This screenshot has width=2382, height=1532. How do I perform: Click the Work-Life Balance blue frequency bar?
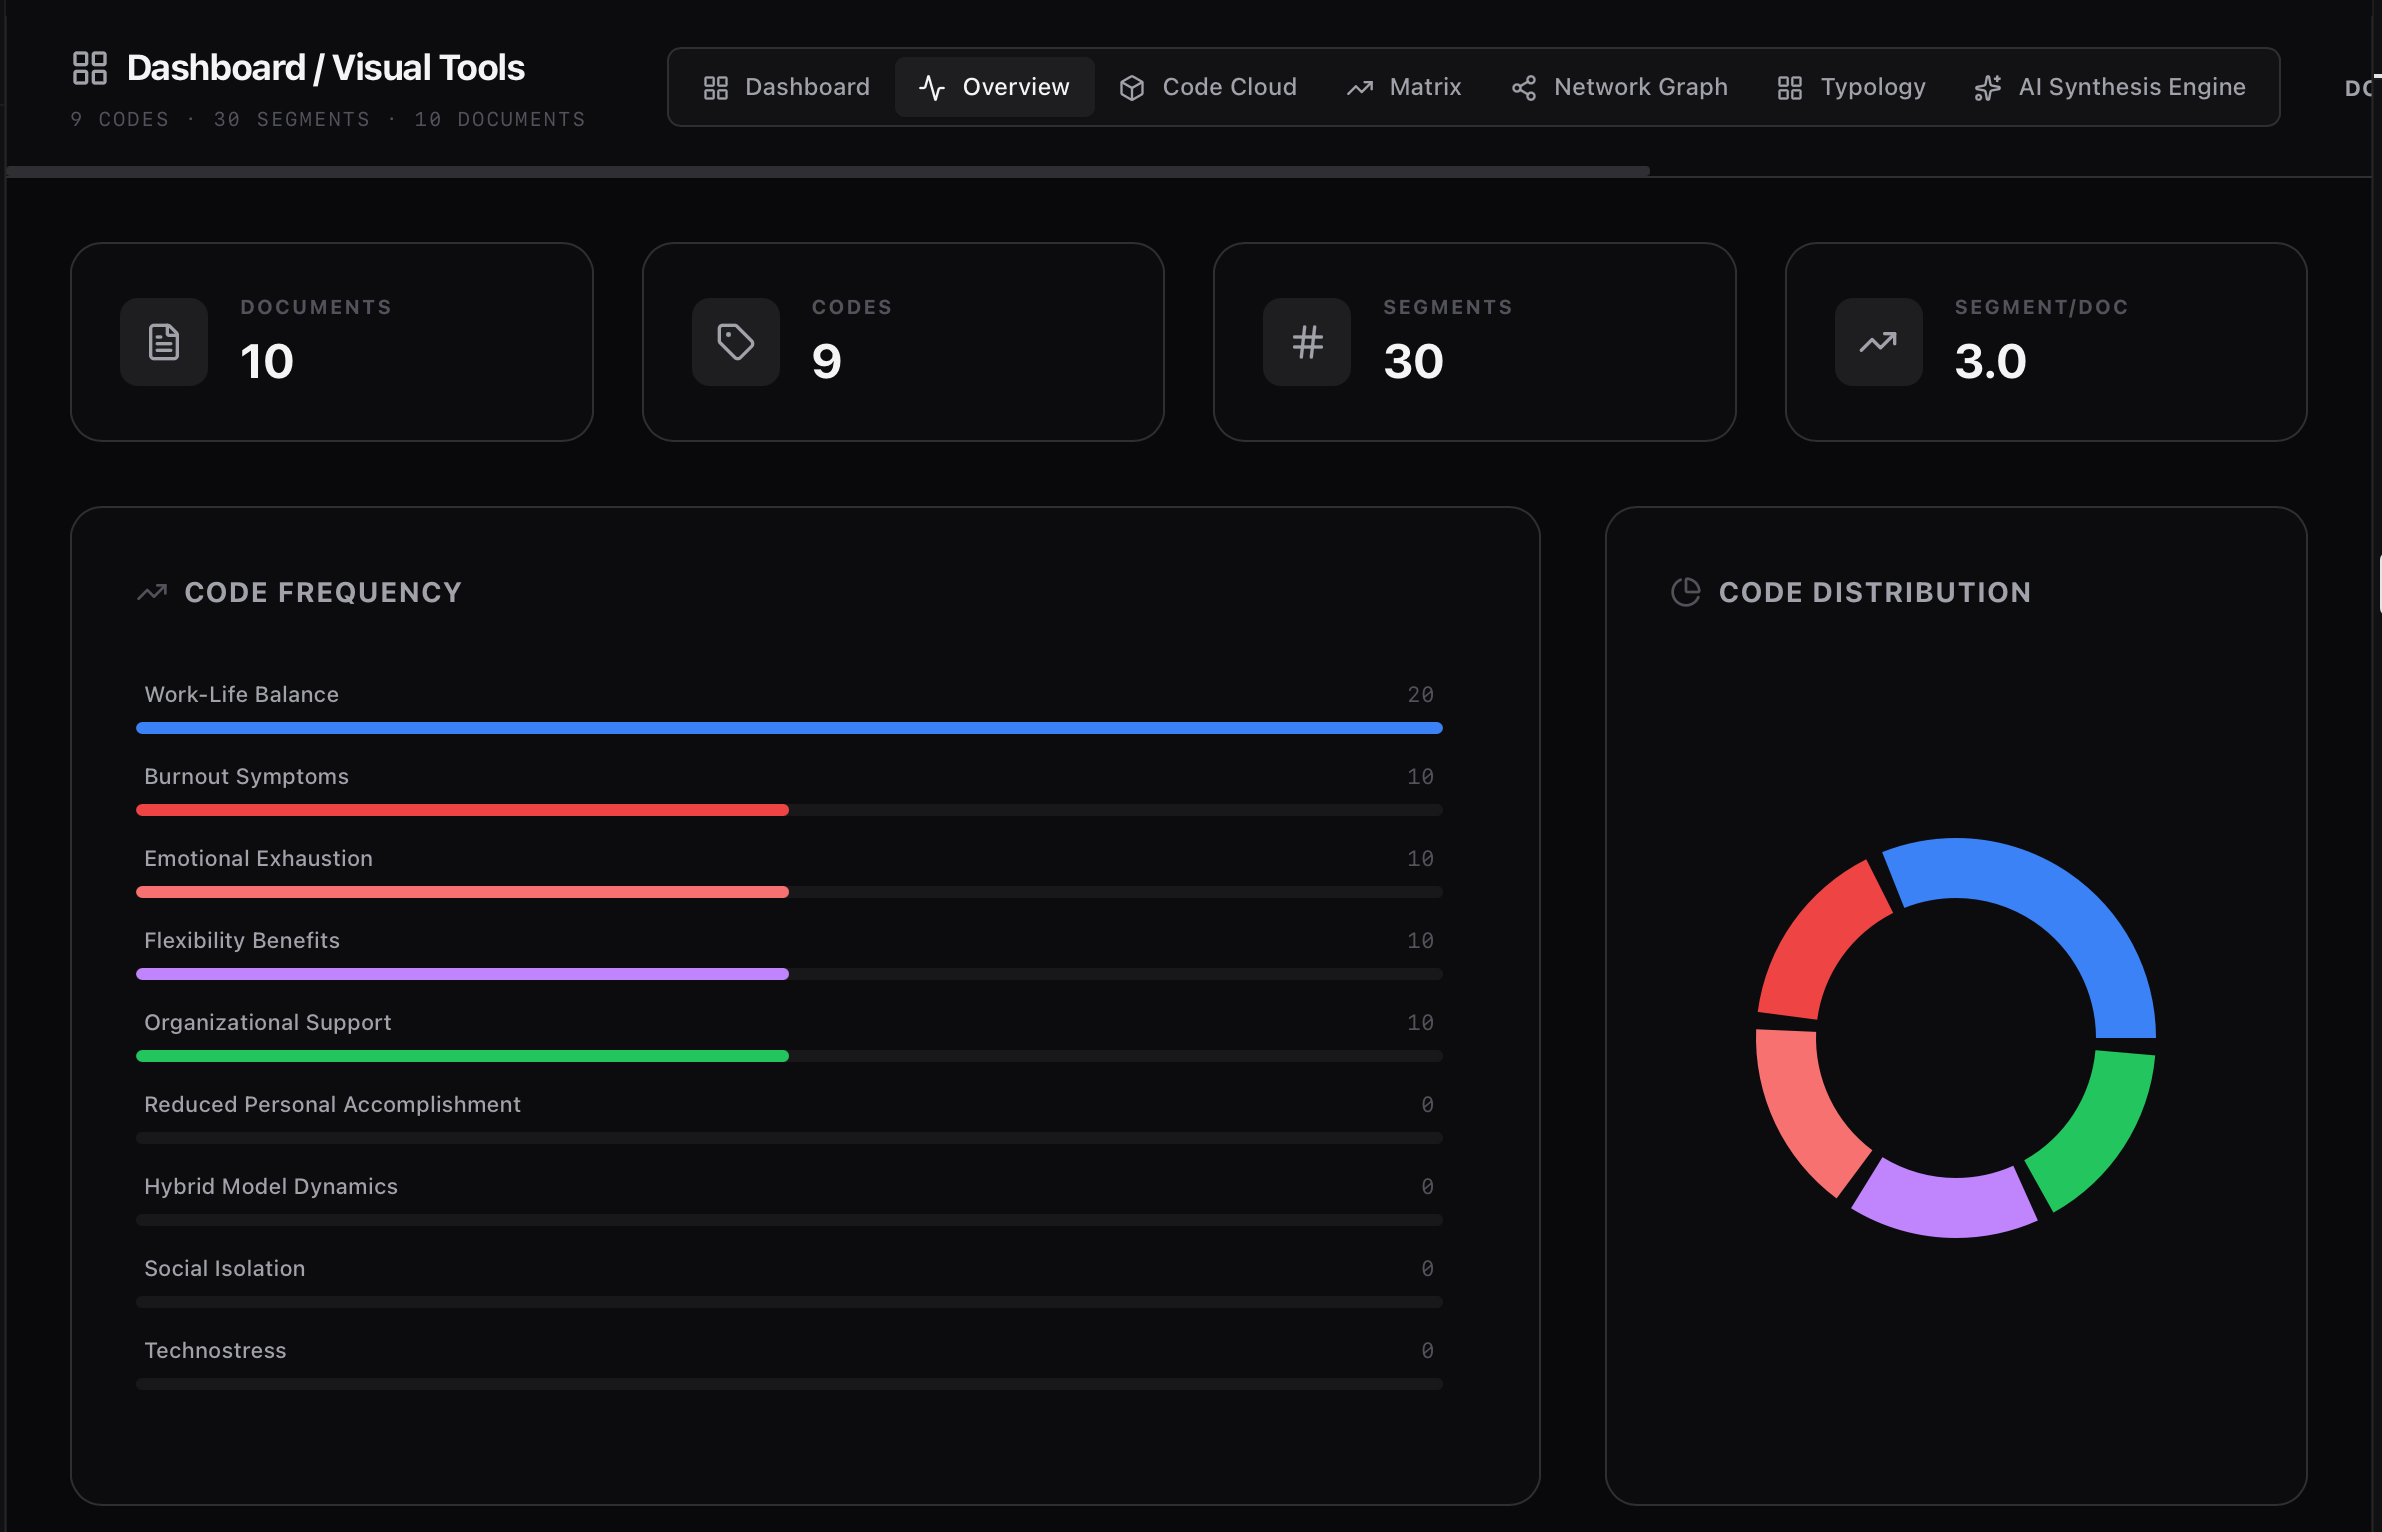pyautogui.click(x=788, y=728)
